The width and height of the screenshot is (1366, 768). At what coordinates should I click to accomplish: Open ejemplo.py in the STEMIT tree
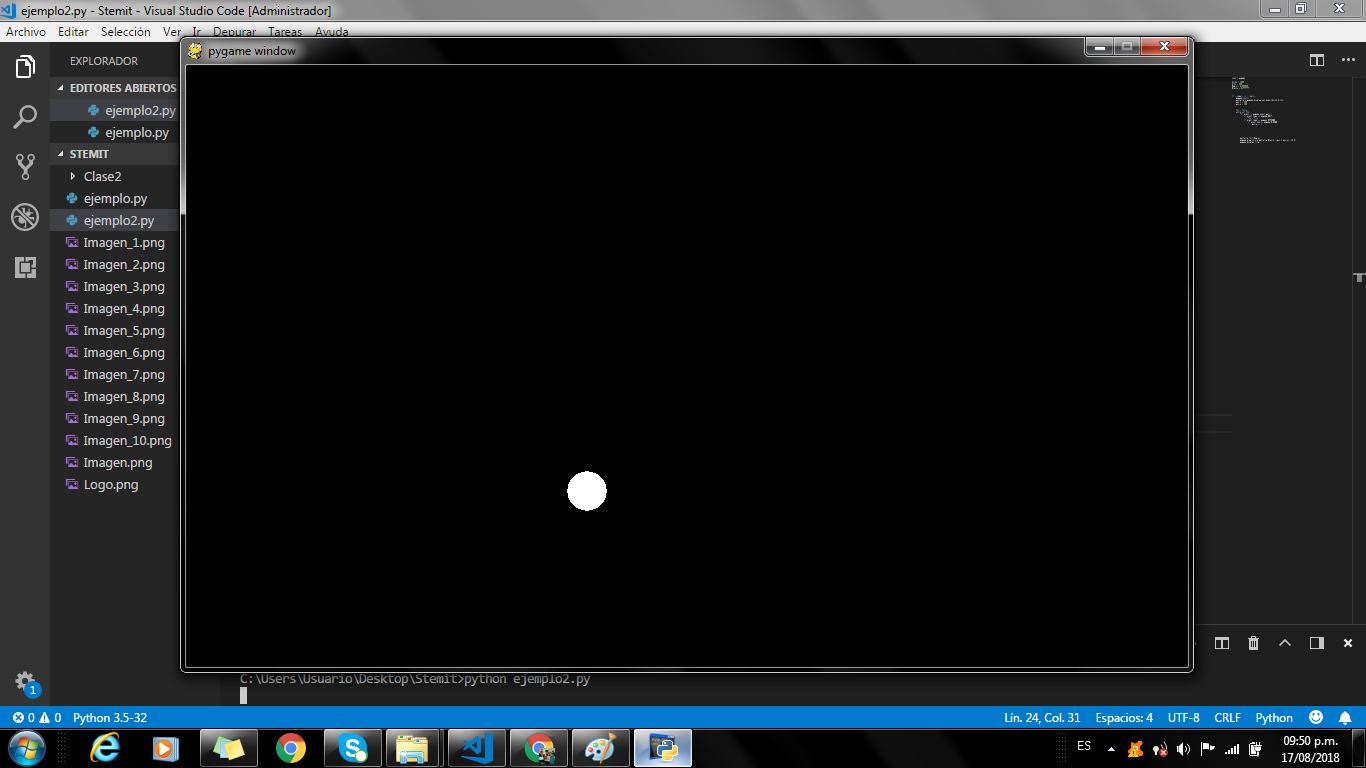coord(115,198)
